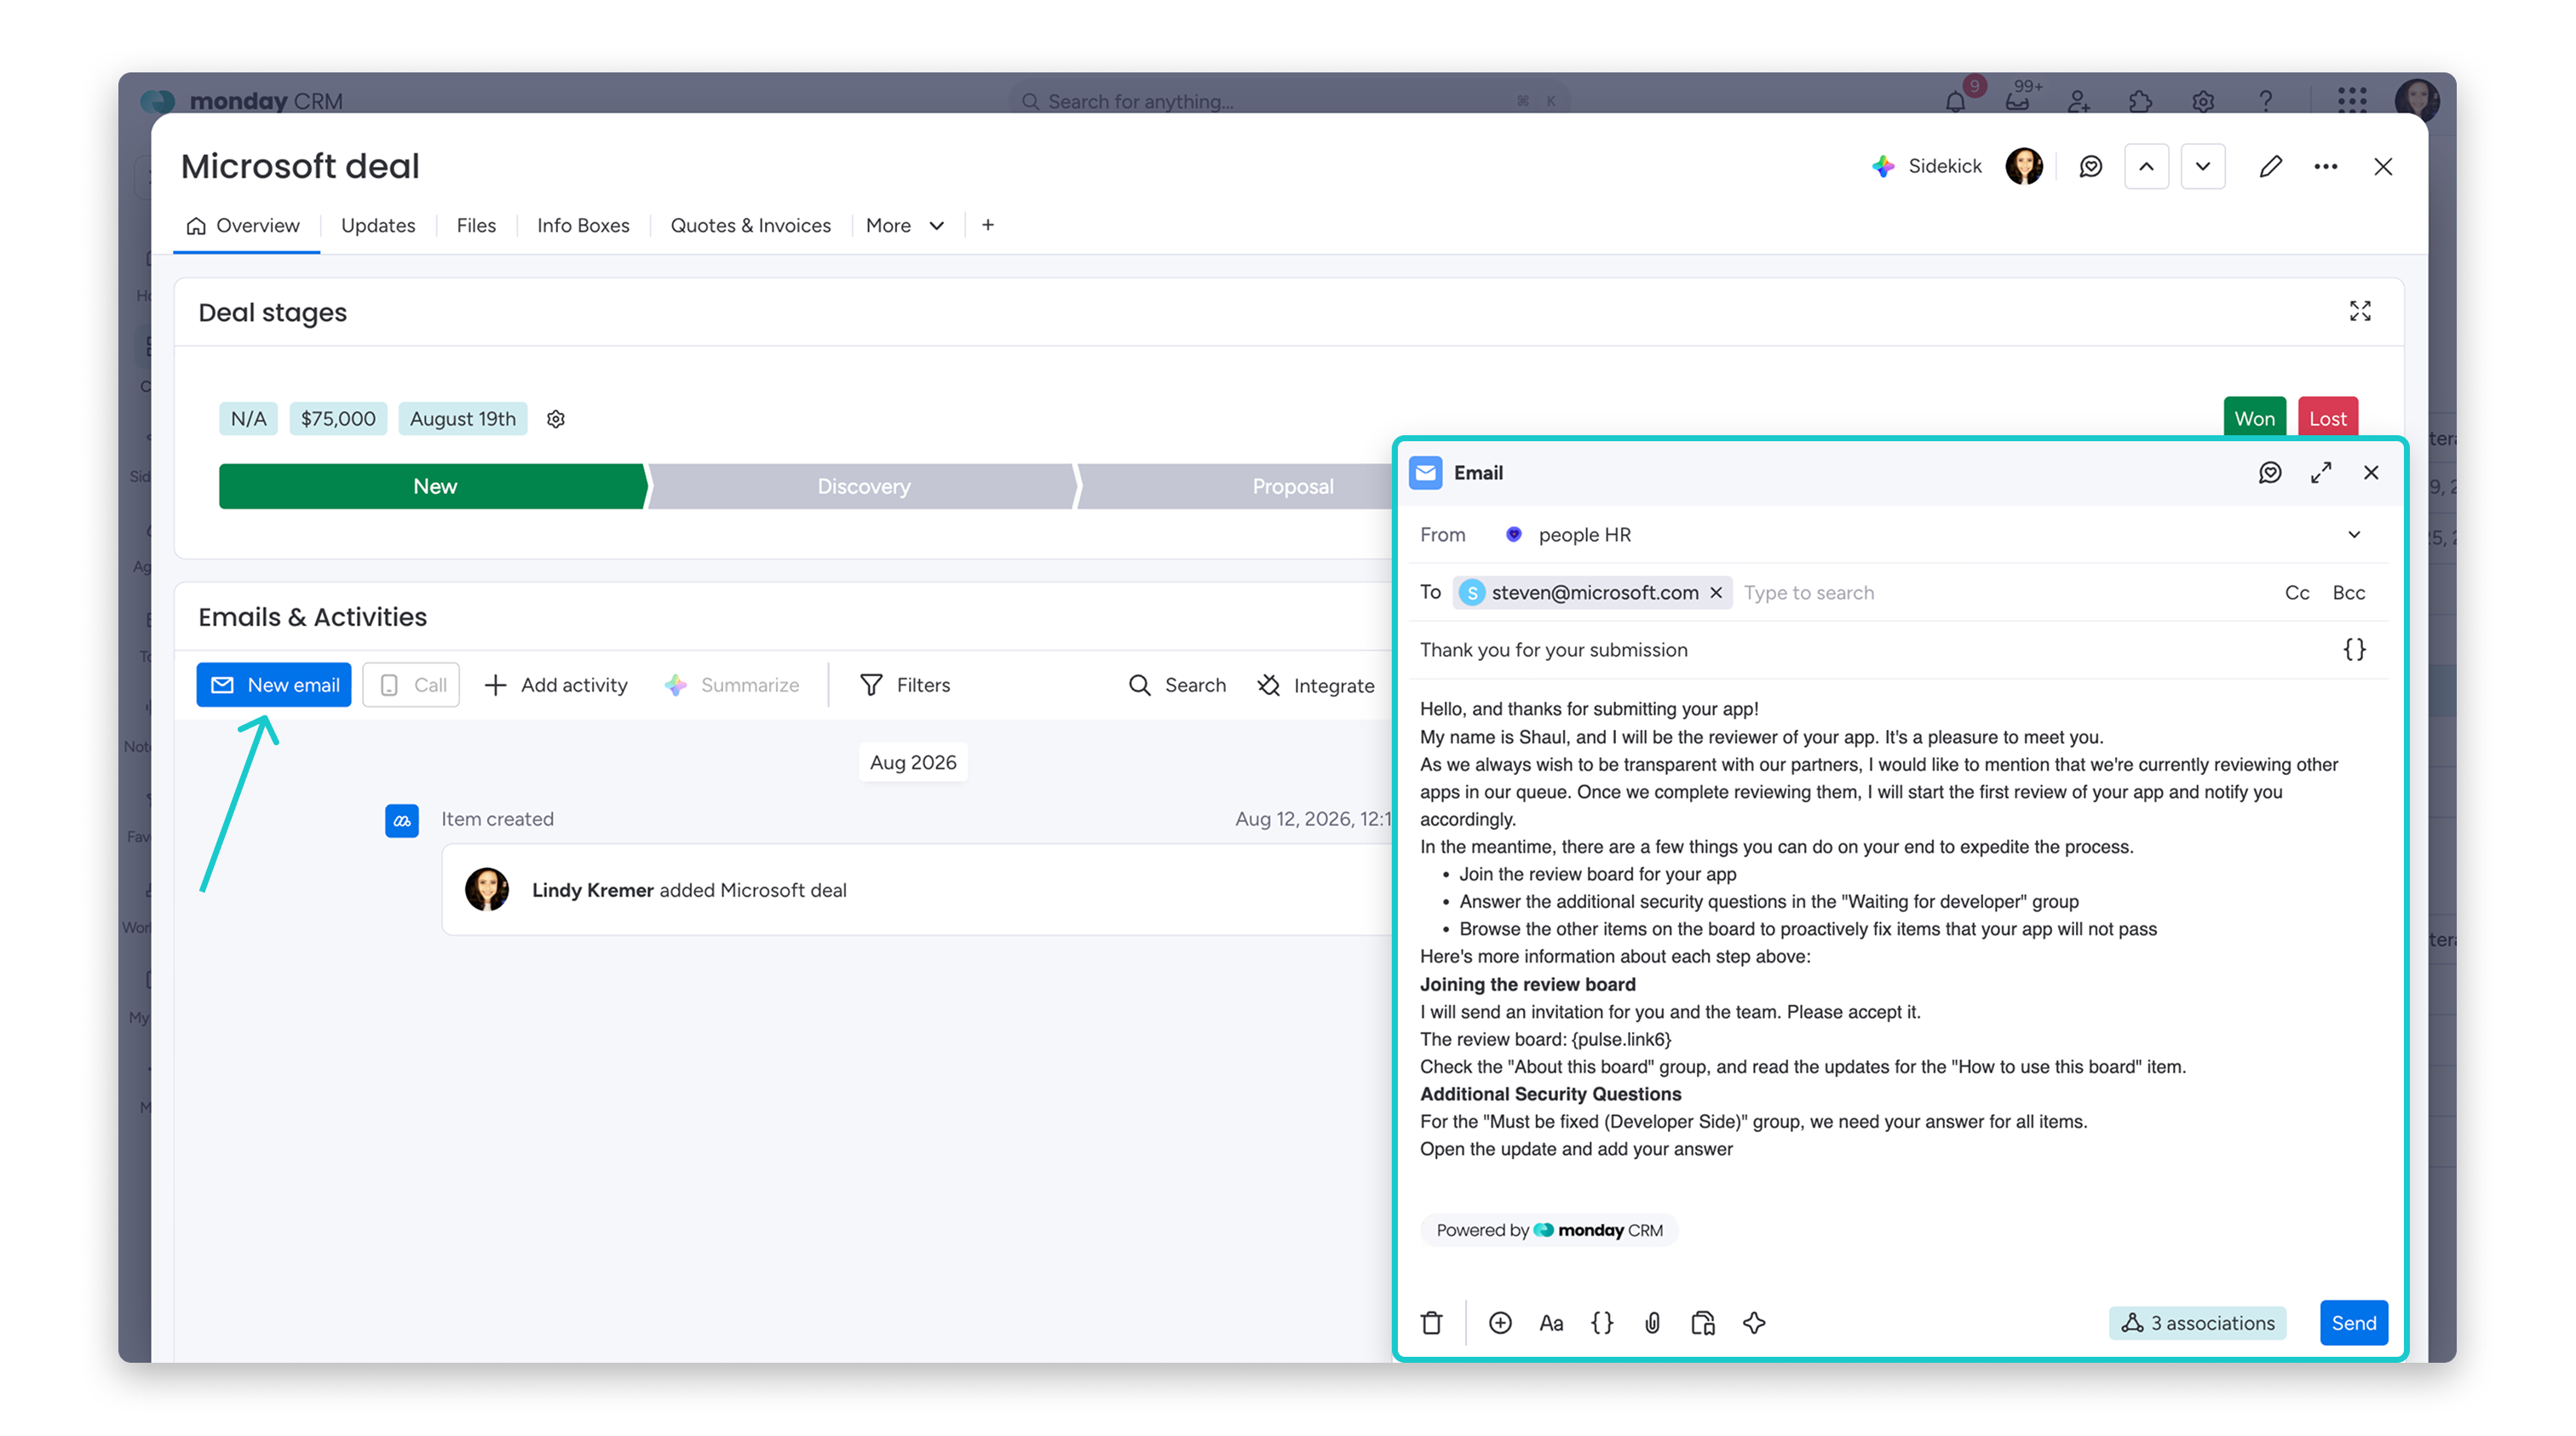
Task: Click Summarize with AI
Action: [x=732, y=685]
